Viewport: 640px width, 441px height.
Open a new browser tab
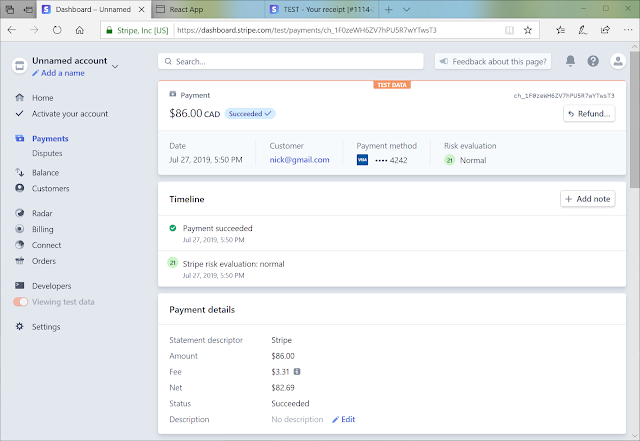(389, 9)
